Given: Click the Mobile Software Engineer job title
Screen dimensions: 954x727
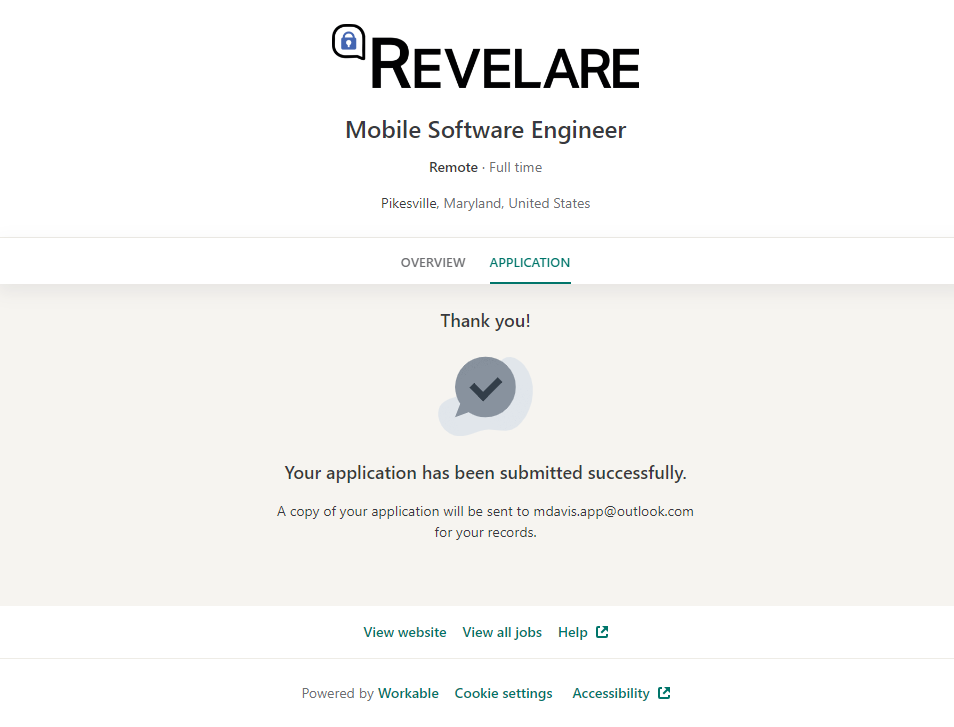Looking at the screenshot, I should click(485, 130).
